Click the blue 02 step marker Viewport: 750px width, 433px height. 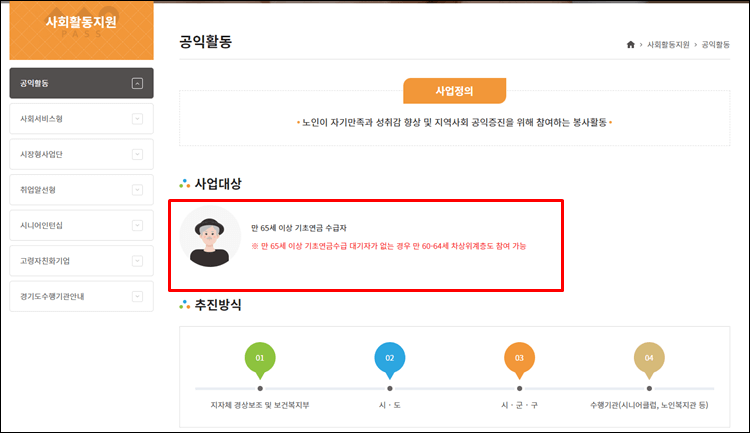point(390,360)
